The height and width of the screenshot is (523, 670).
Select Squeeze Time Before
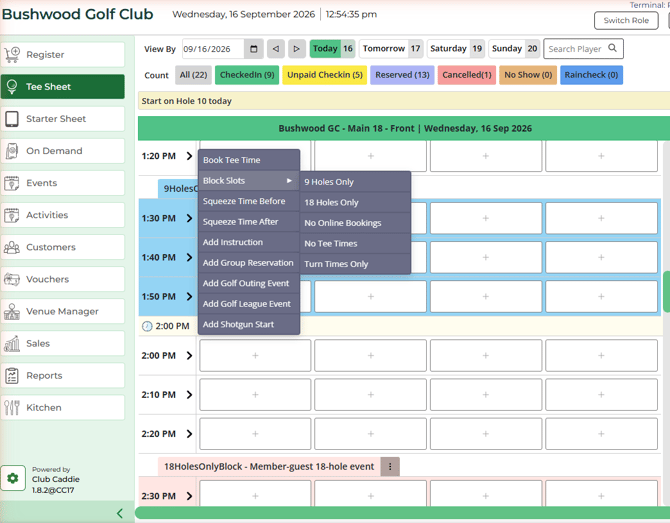point(249,201)
